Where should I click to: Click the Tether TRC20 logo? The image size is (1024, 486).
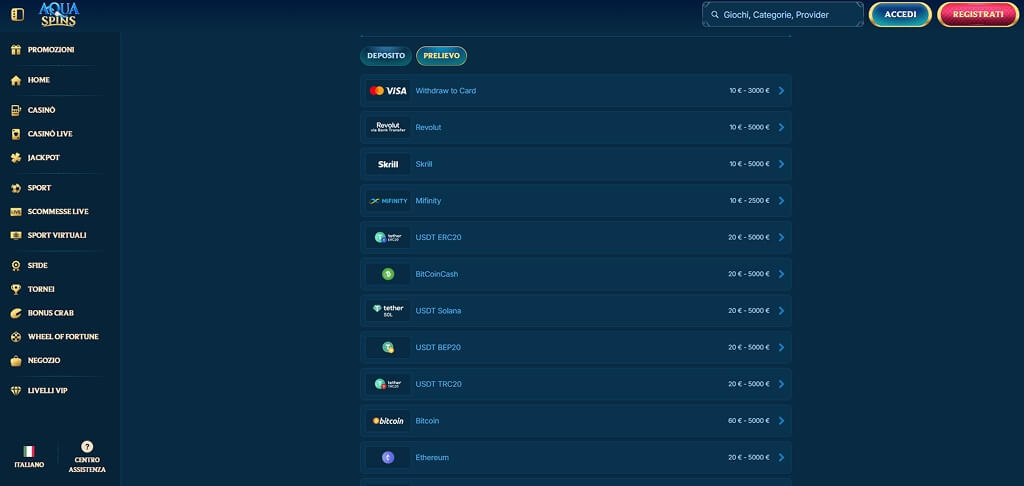pos(388,384)
